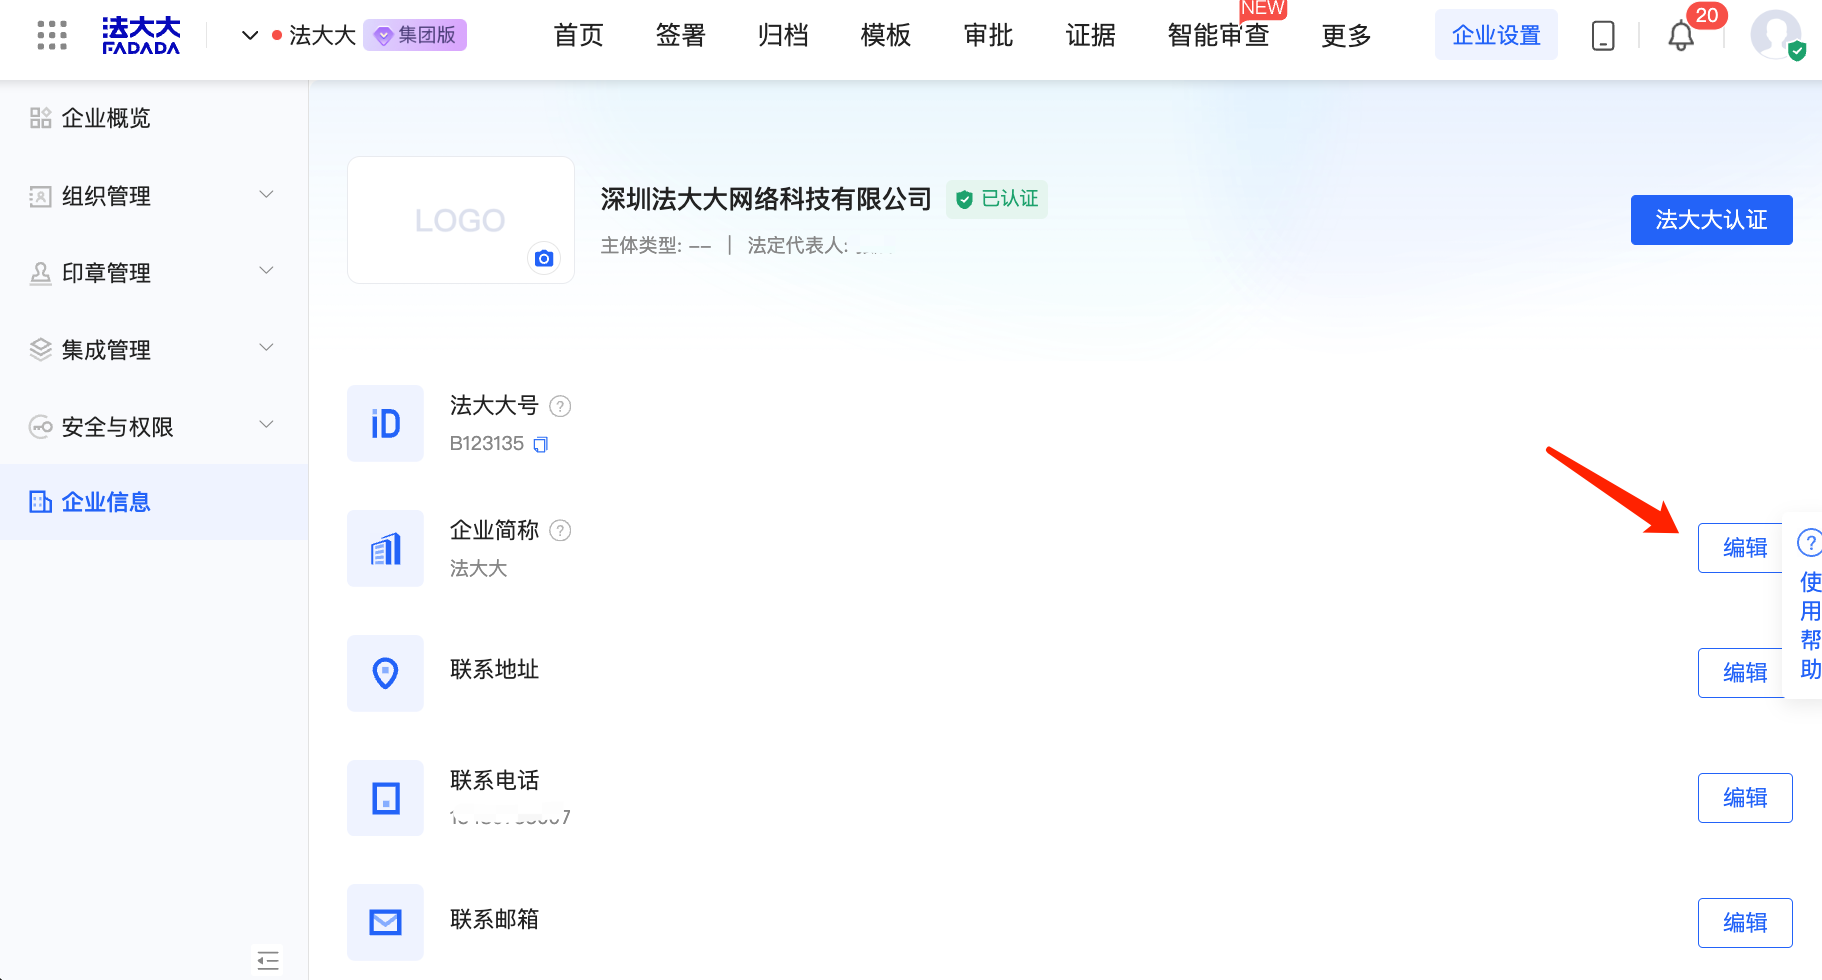Click the 已认证 verified badge
This screenshot has height=980, width=1822.
click(997, 199)
